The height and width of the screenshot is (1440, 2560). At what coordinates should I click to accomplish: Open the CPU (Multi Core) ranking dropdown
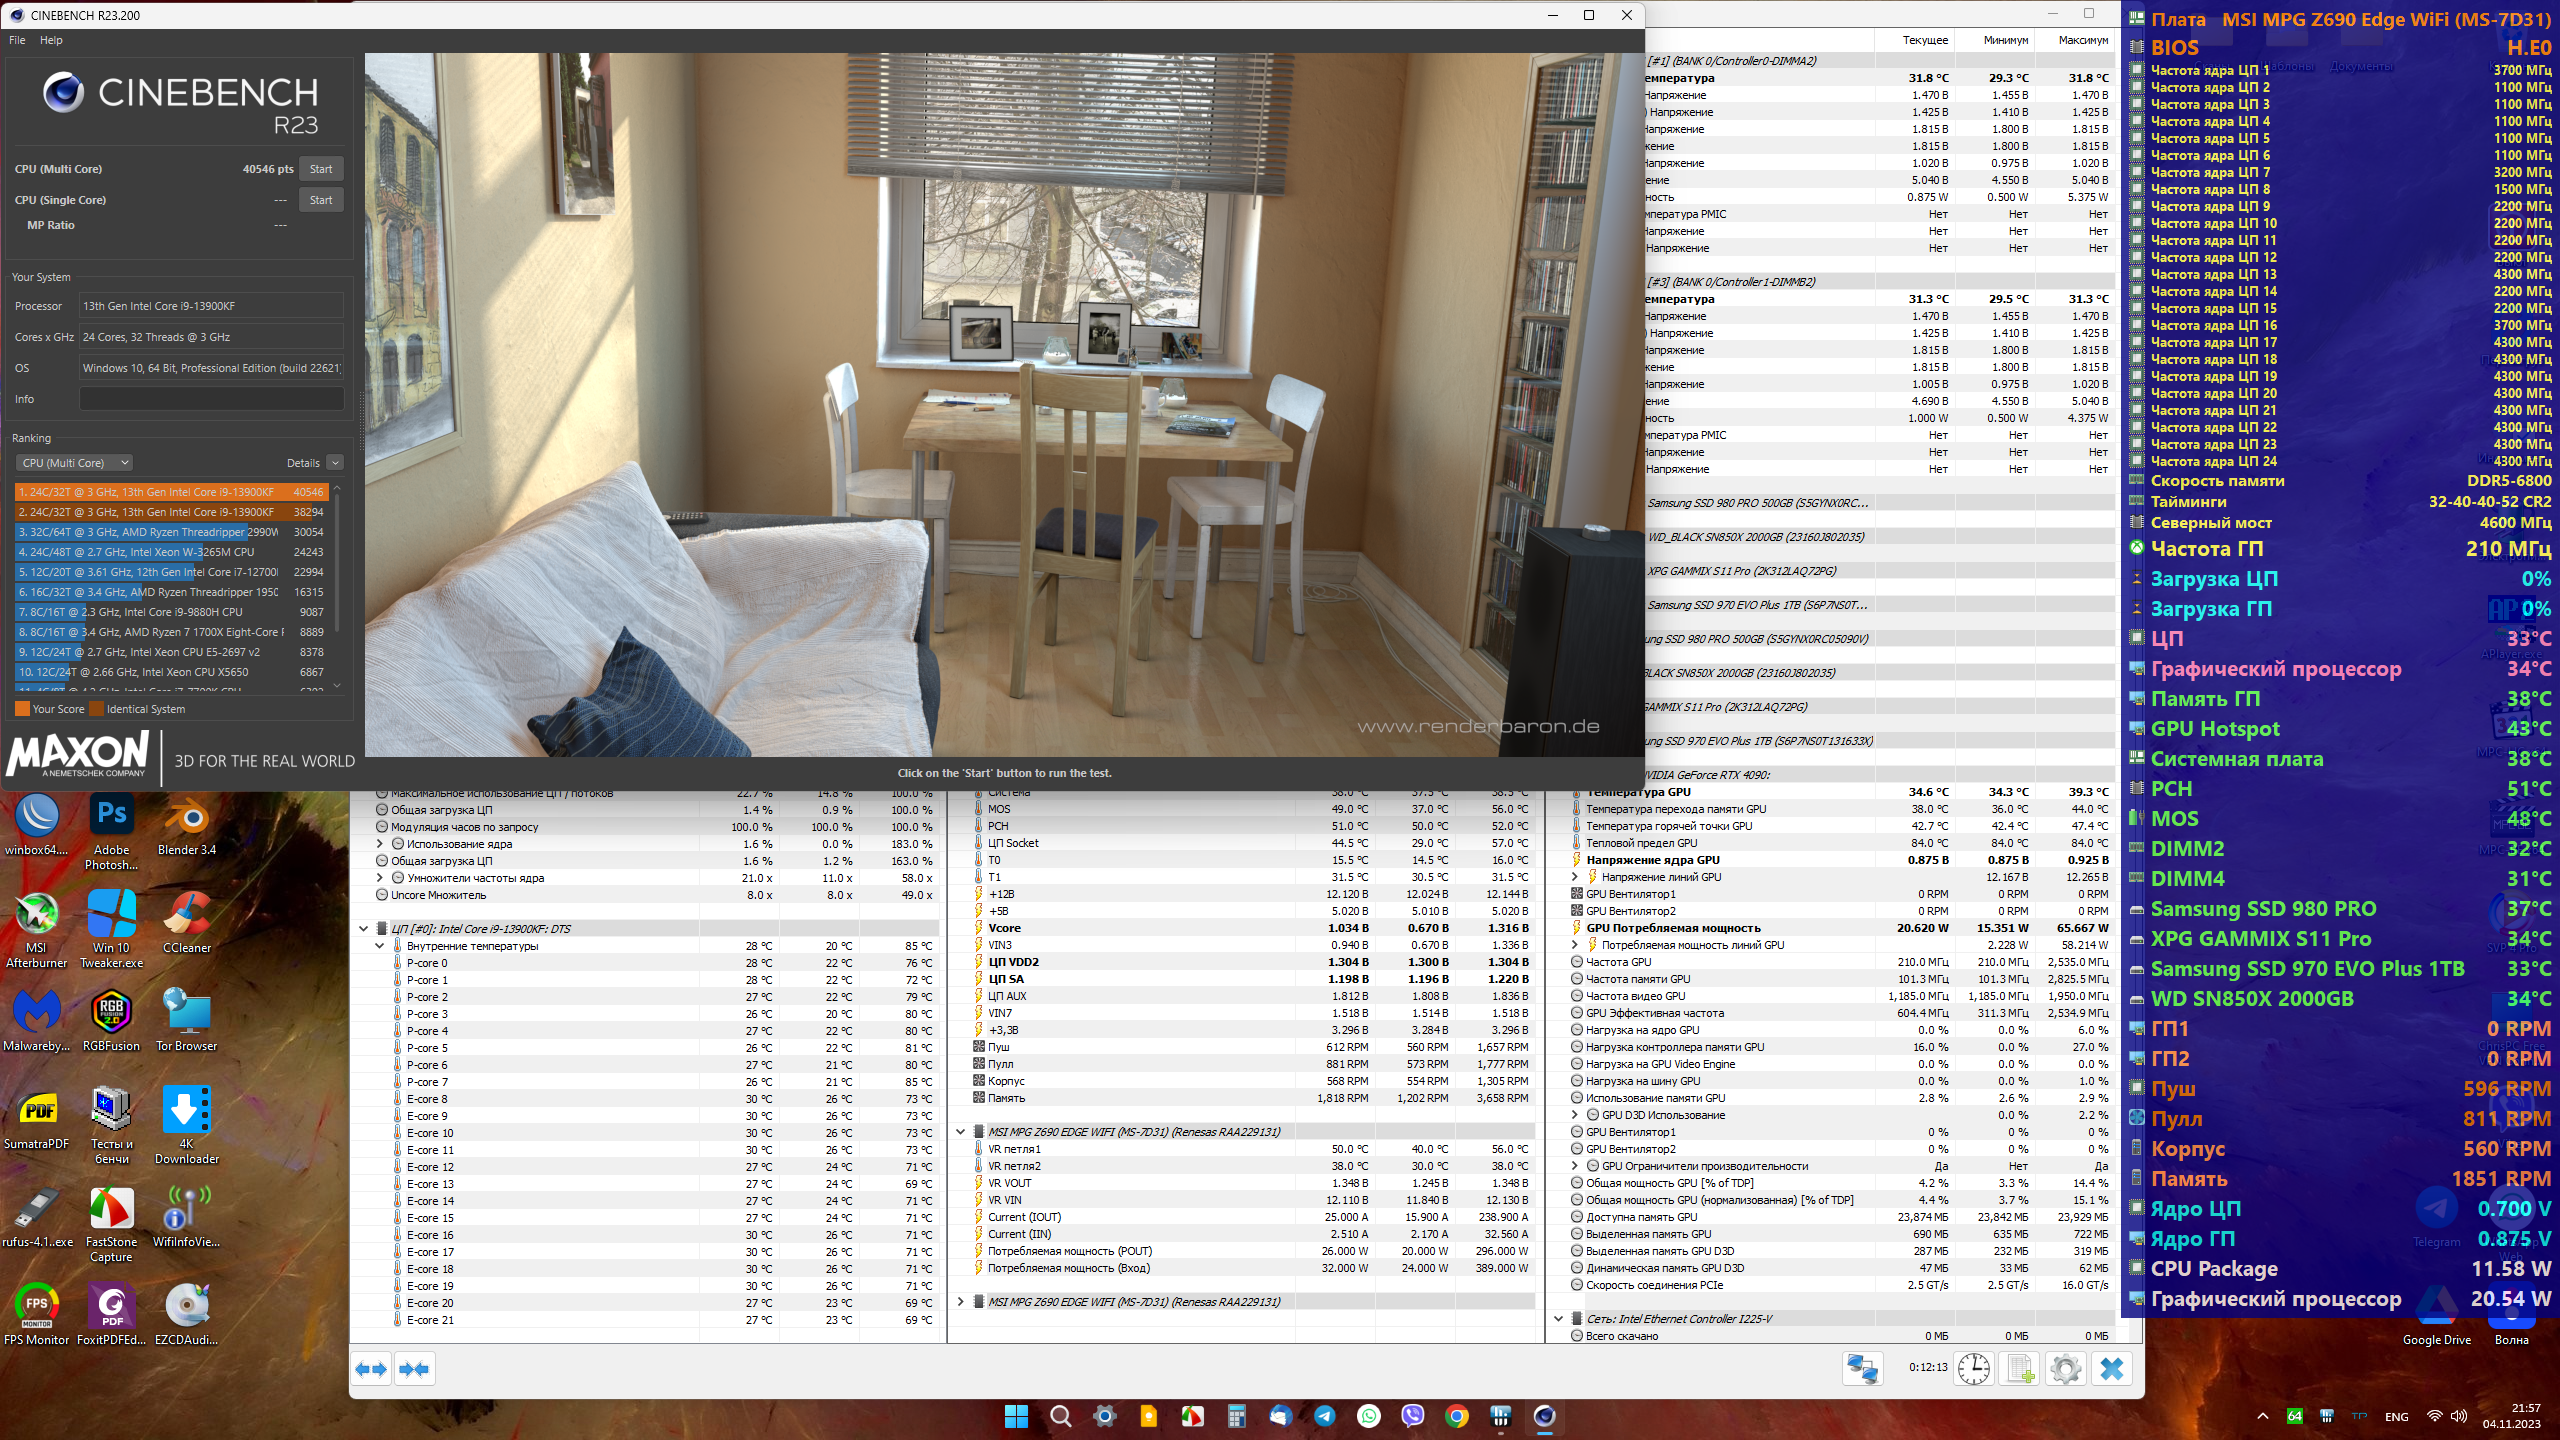[74, 463]
